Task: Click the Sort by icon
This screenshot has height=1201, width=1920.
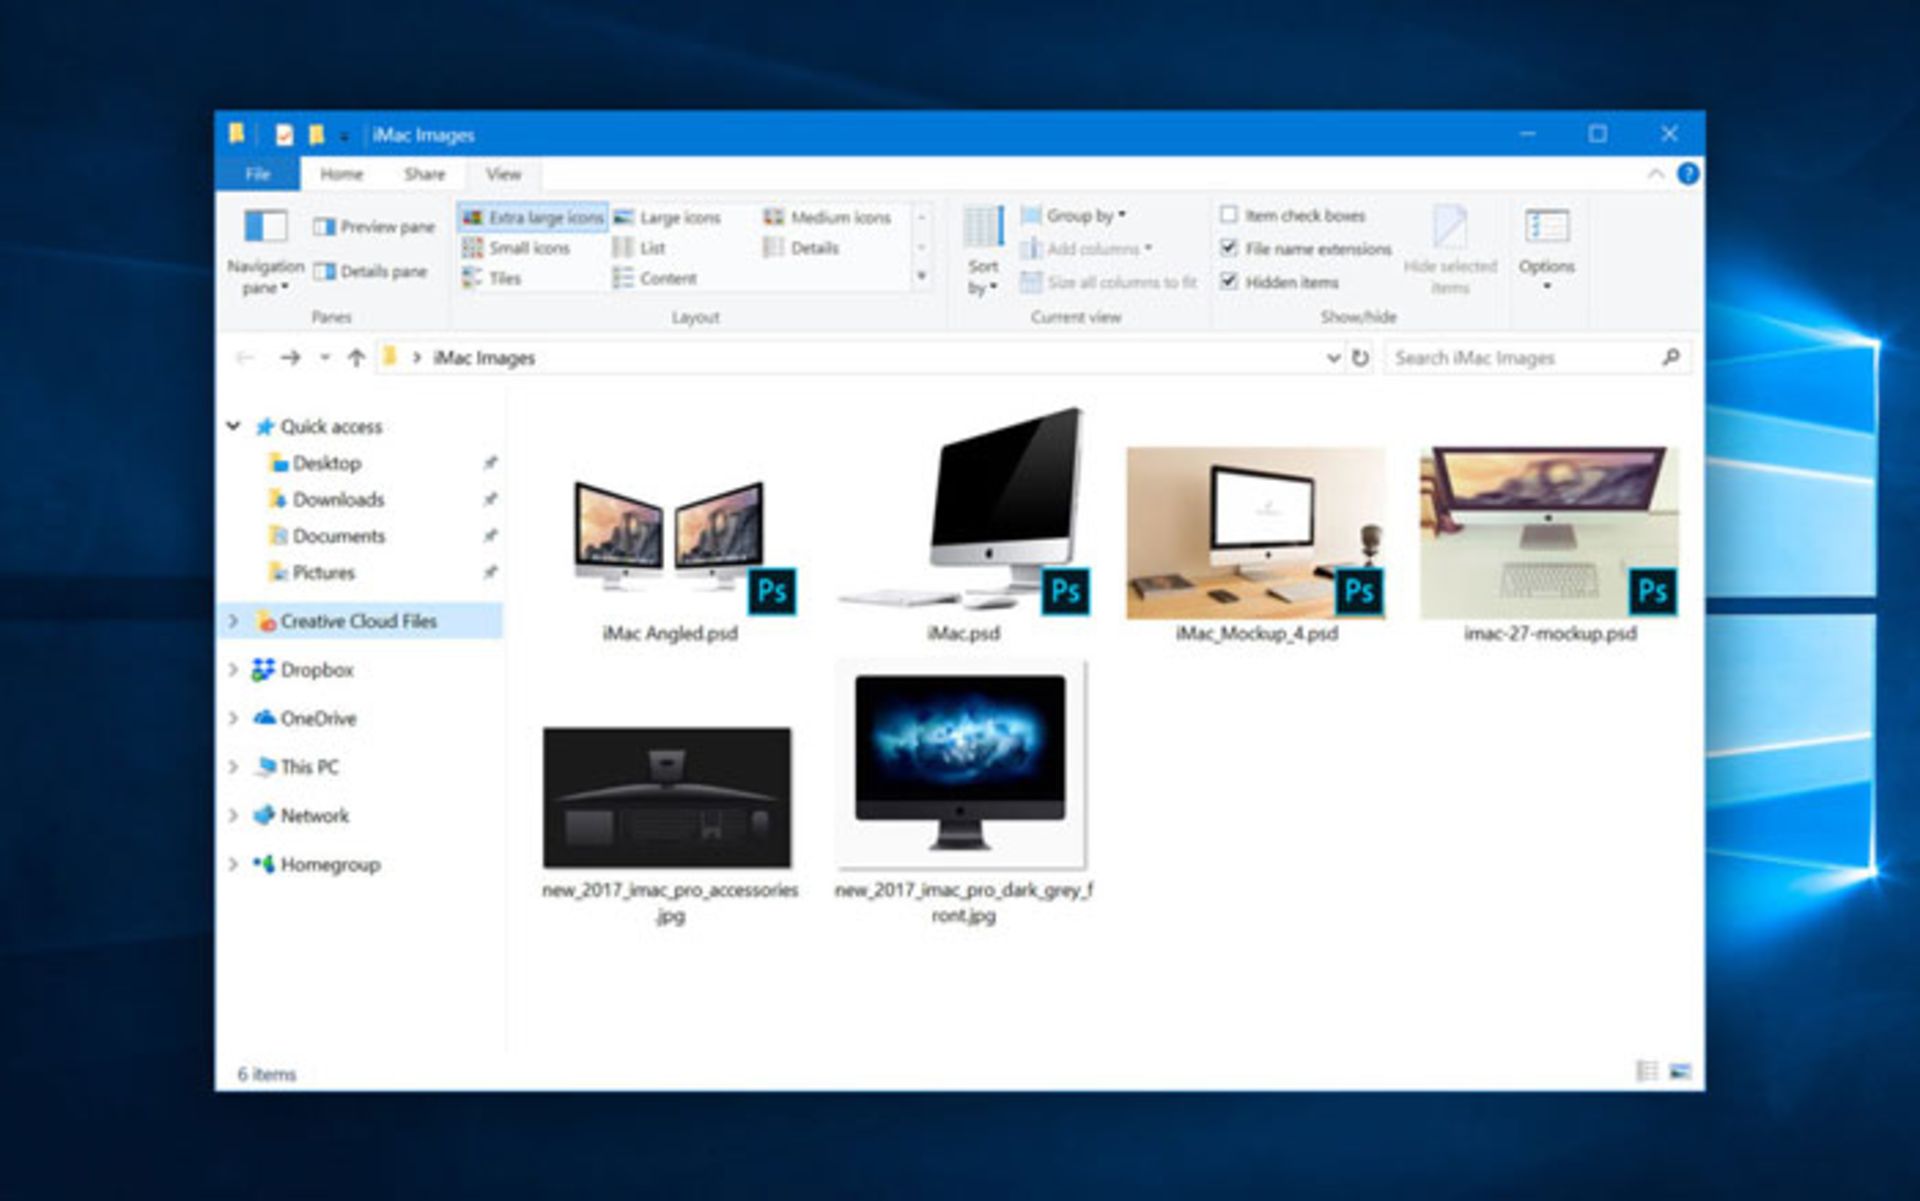Action: (x=983, y=230)
